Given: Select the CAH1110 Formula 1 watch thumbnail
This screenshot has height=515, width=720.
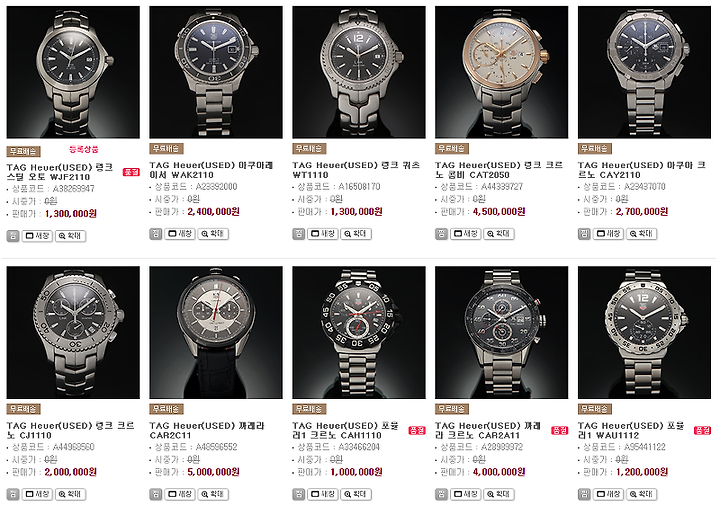Looking at the screenshot, I should point(359,332).
